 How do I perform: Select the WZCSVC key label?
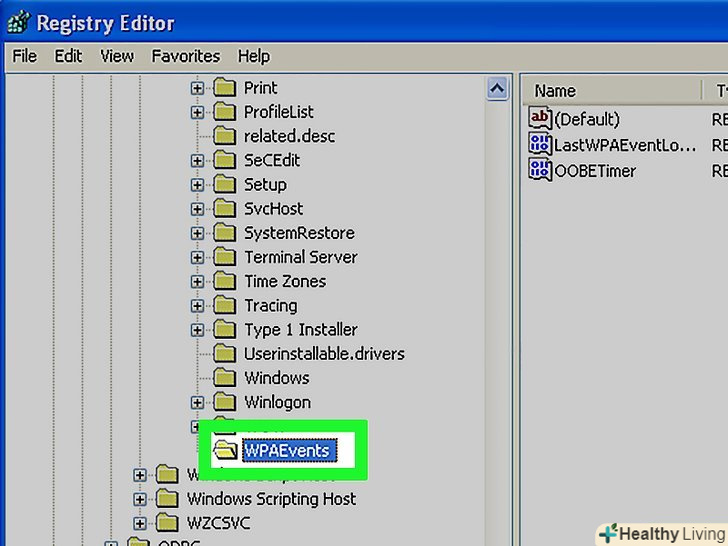point(218,523)
